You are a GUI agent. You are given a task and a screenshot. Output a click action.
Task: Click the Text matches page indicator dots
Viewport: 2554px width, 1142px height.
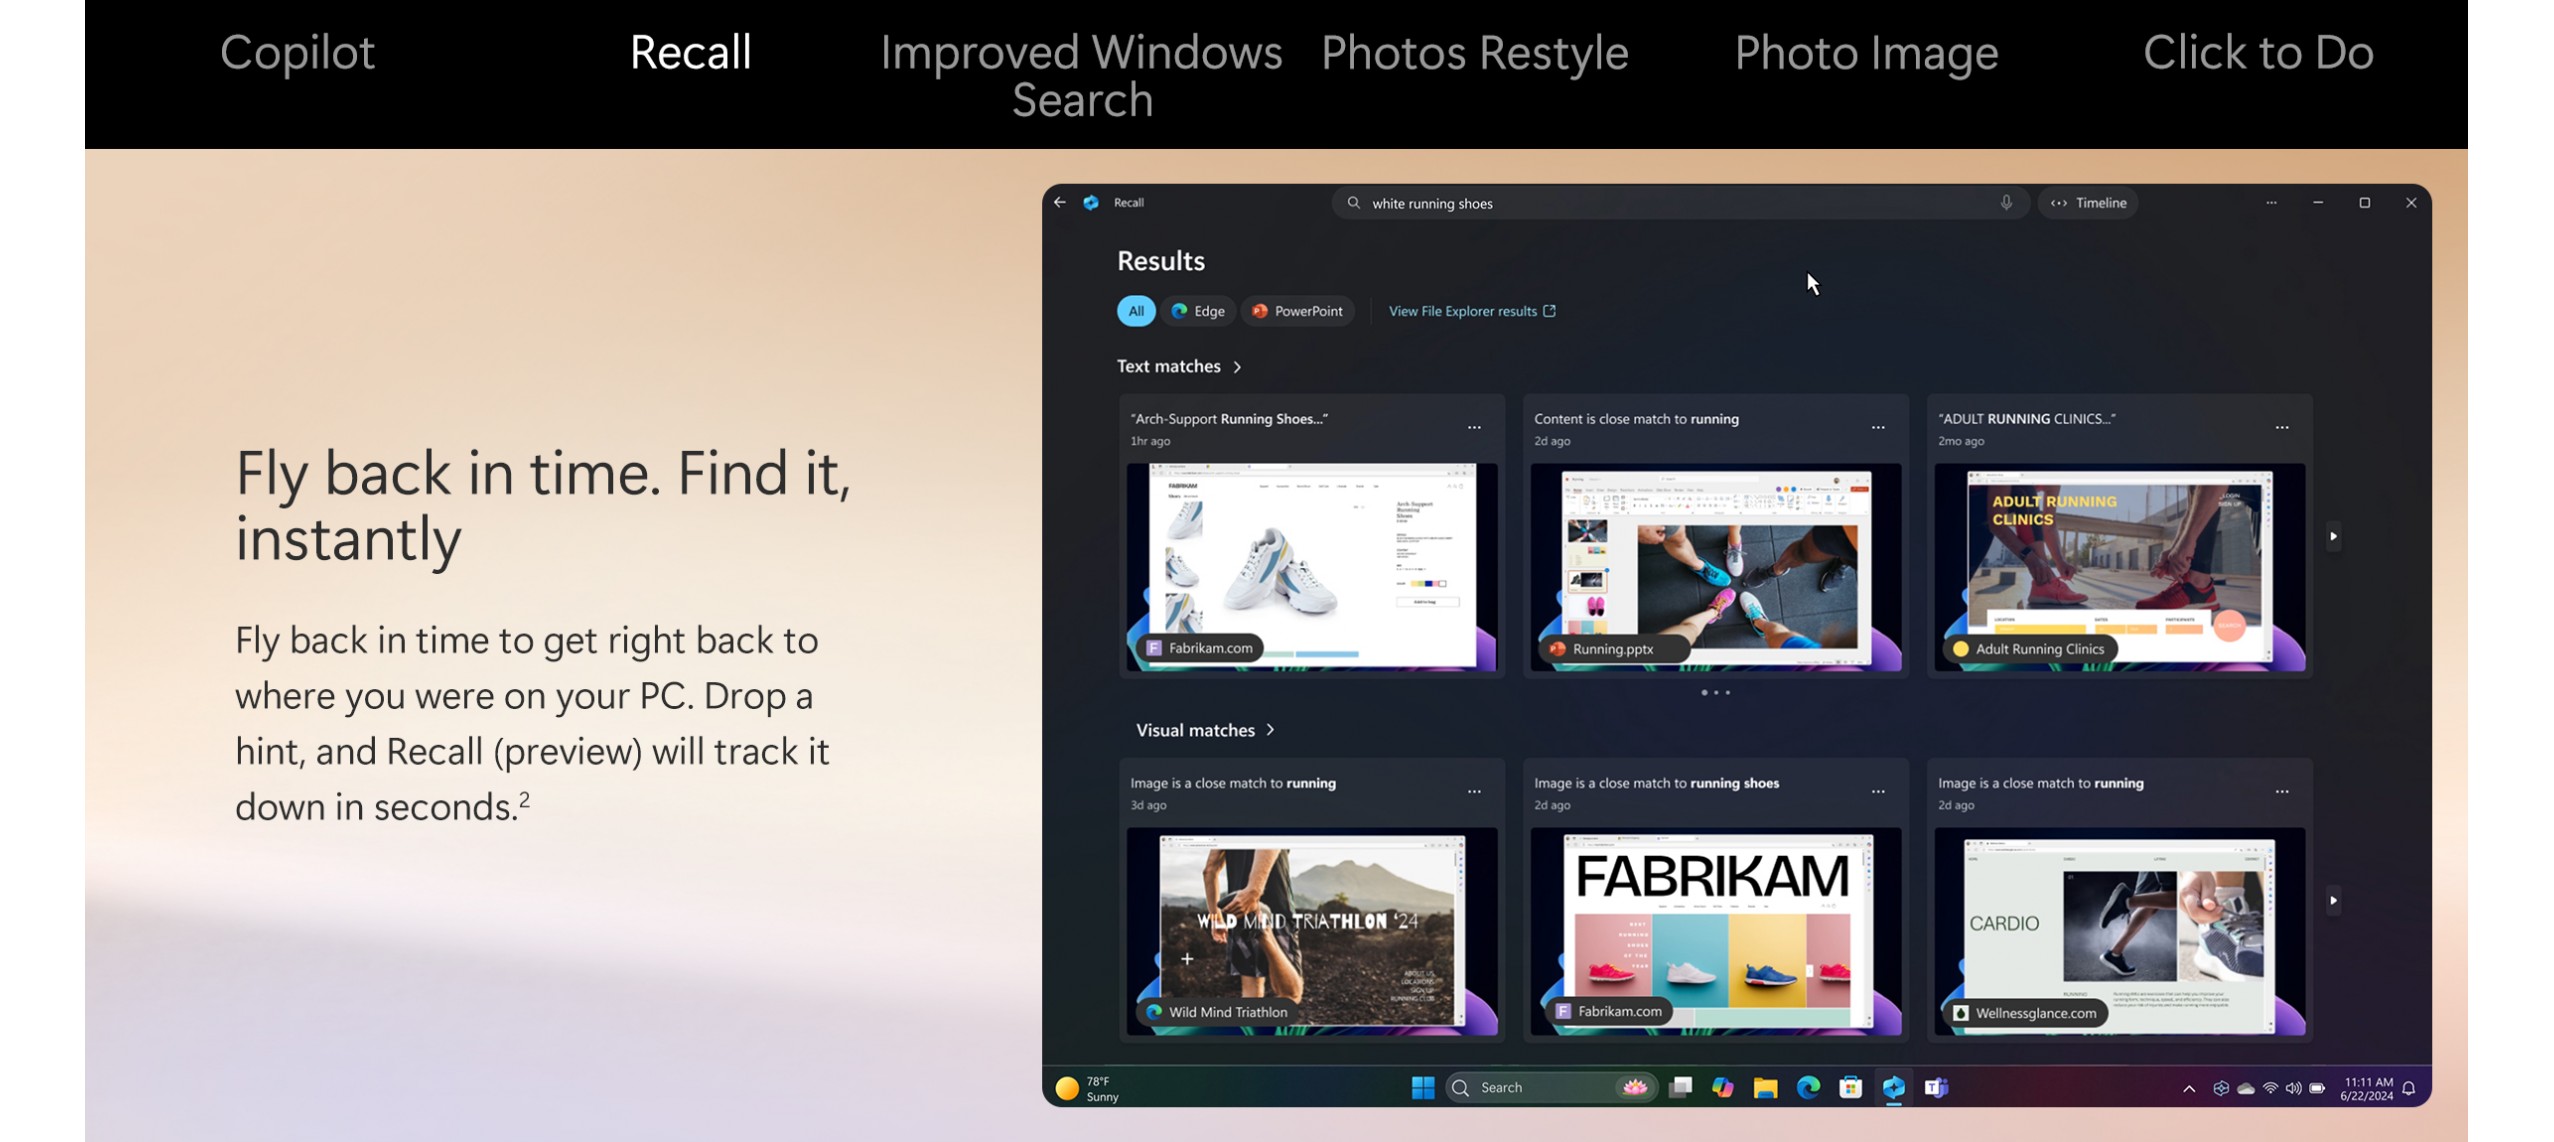tap(1716, 693)
